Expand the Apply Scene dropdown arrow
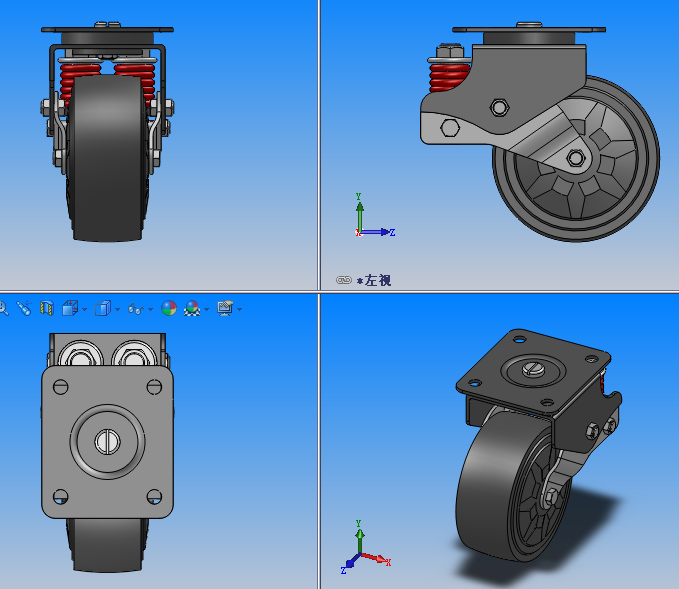679x589 pixels. click(207, 309)
